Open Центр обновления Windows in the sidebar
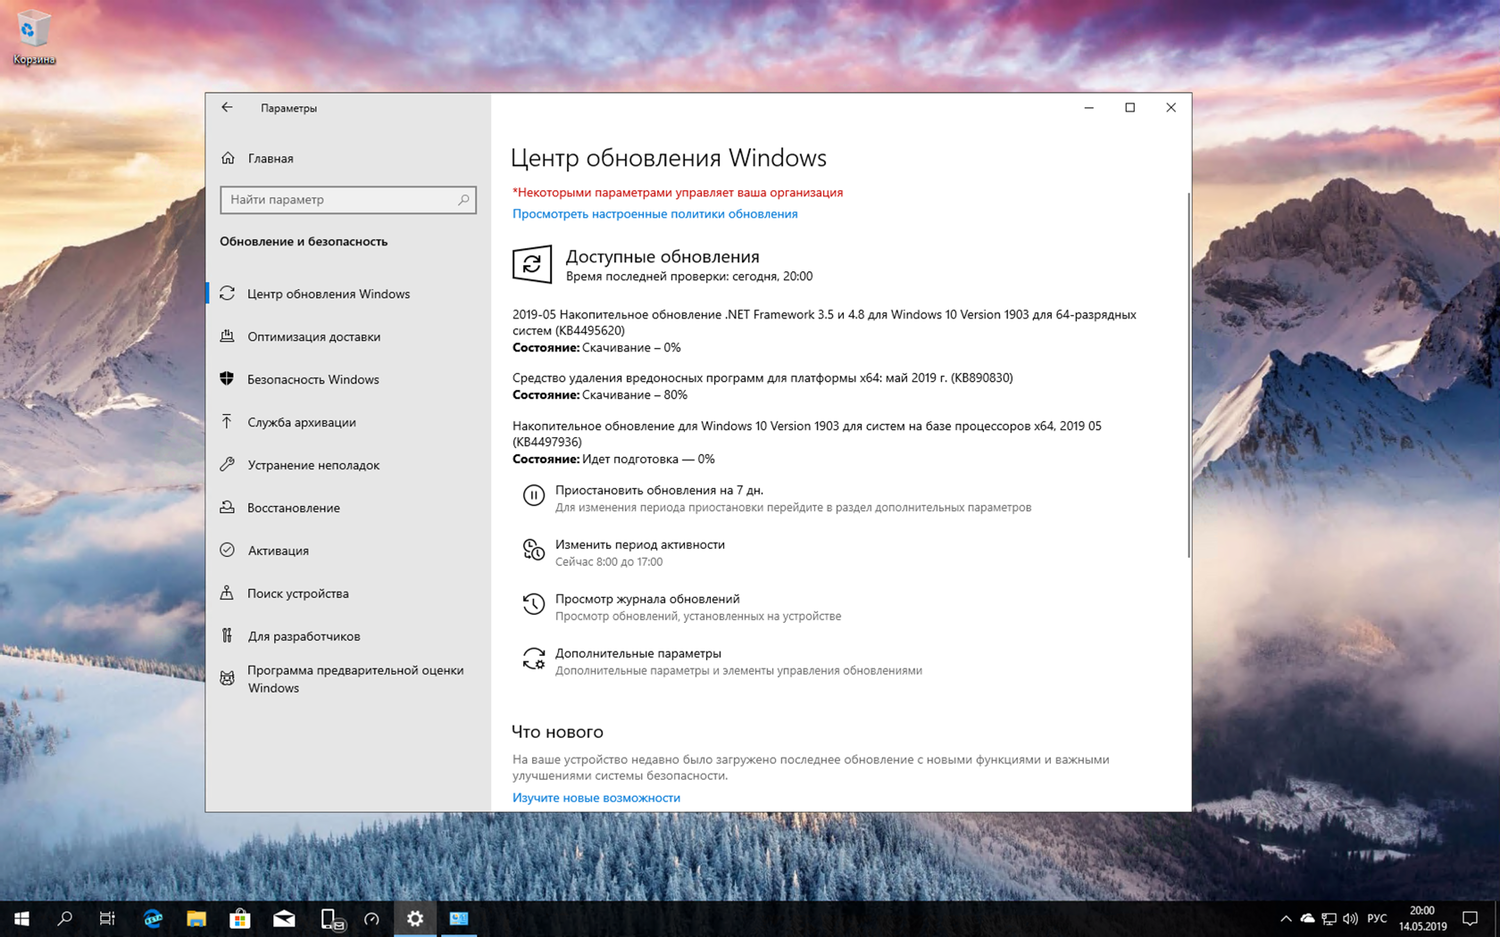This screenshot has width=1500, height=937. pyautogui.click(x=328, y=293)
